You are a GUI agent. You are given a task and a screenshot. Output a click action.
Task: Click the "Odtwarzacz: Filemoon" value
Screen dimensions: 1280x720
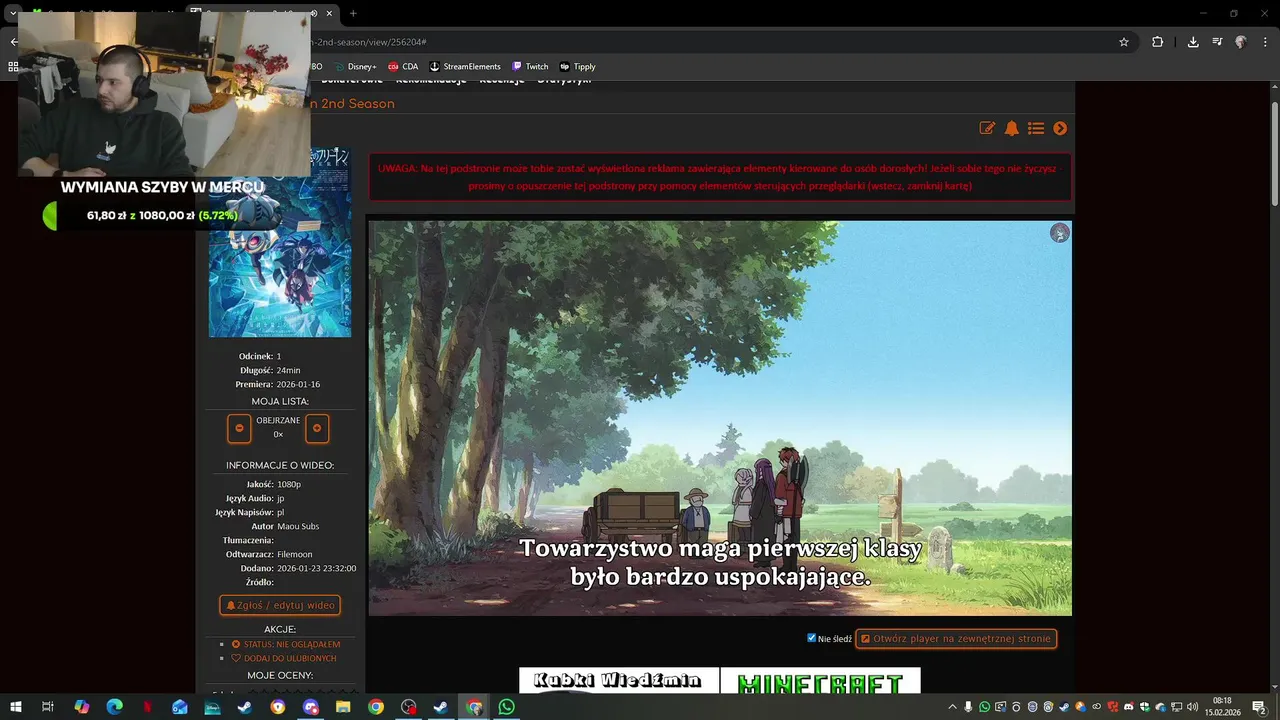[295, 554]
